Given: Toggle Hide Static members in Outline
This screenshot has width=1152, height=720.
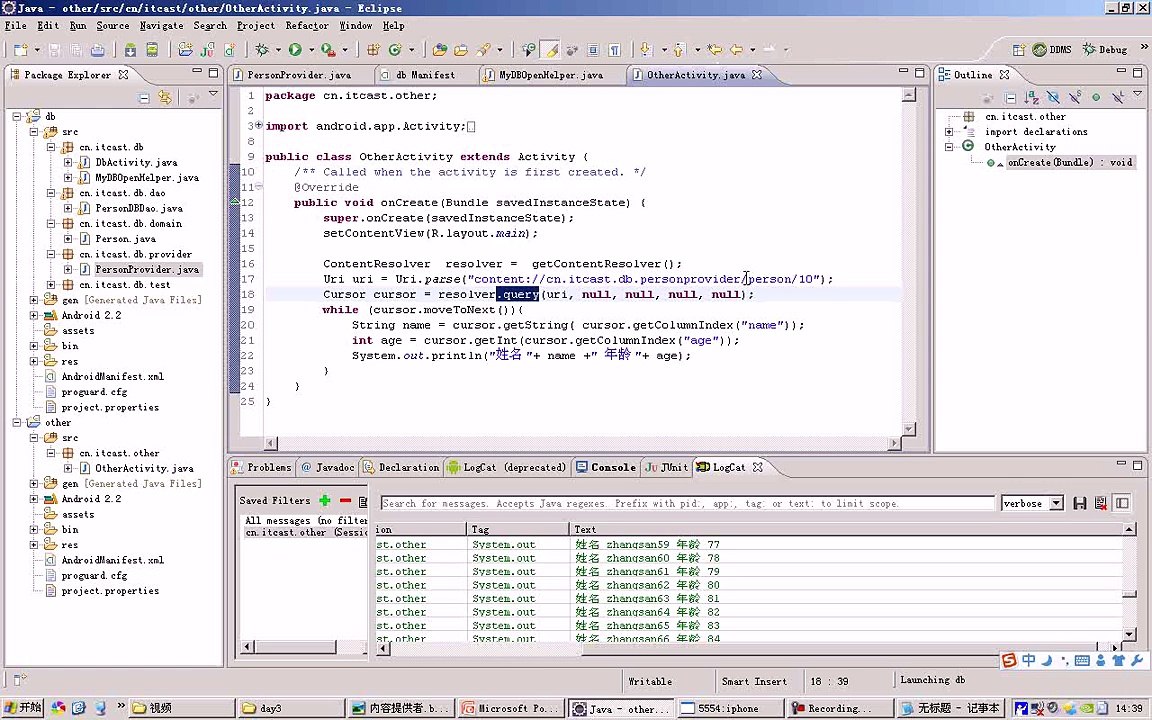Looking at the screenshot, I should (x=1075, y=97).
